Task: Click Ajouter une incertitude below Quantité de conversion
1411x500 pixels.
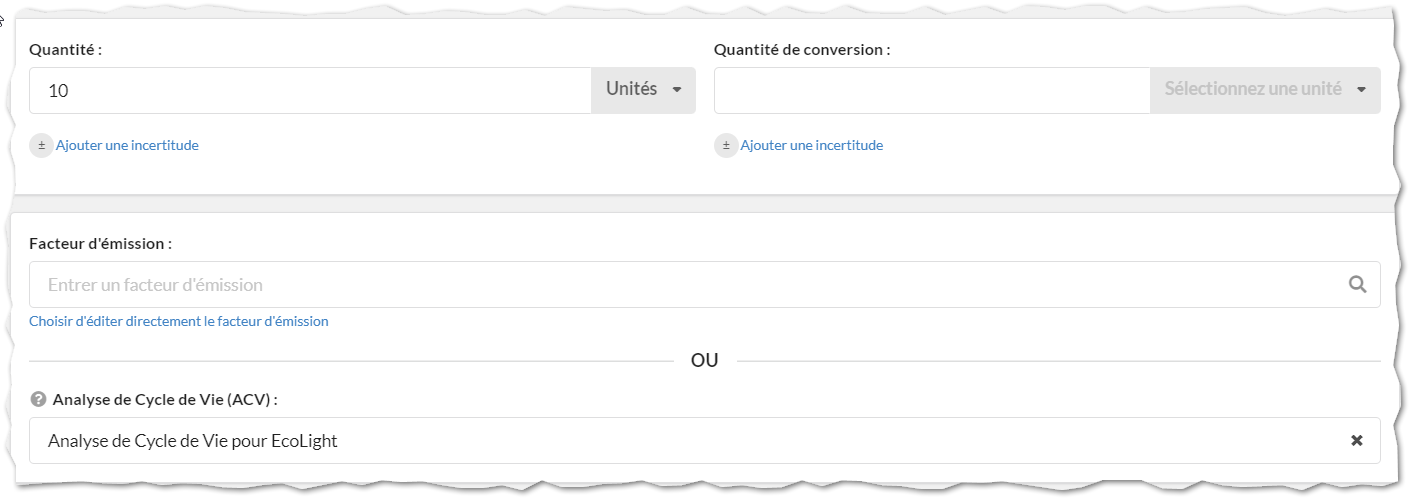Action: pos(812,145)
